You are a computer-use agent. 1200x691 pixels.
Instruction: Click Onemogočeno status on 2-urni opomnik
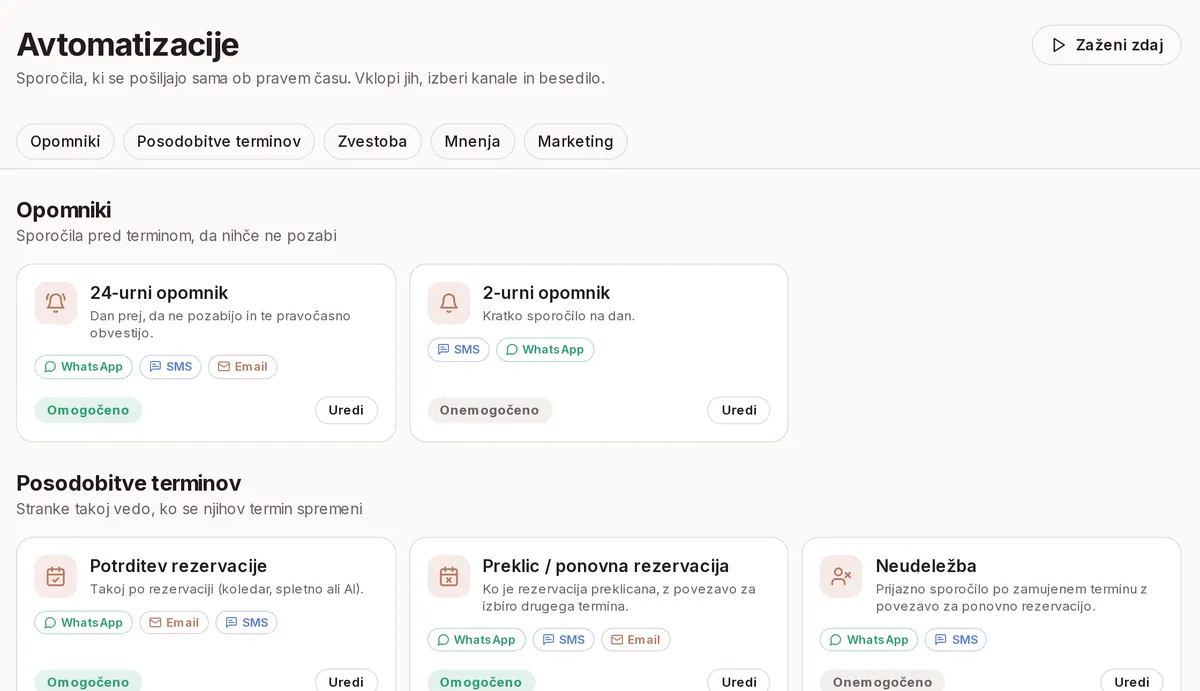coord(489,410)
